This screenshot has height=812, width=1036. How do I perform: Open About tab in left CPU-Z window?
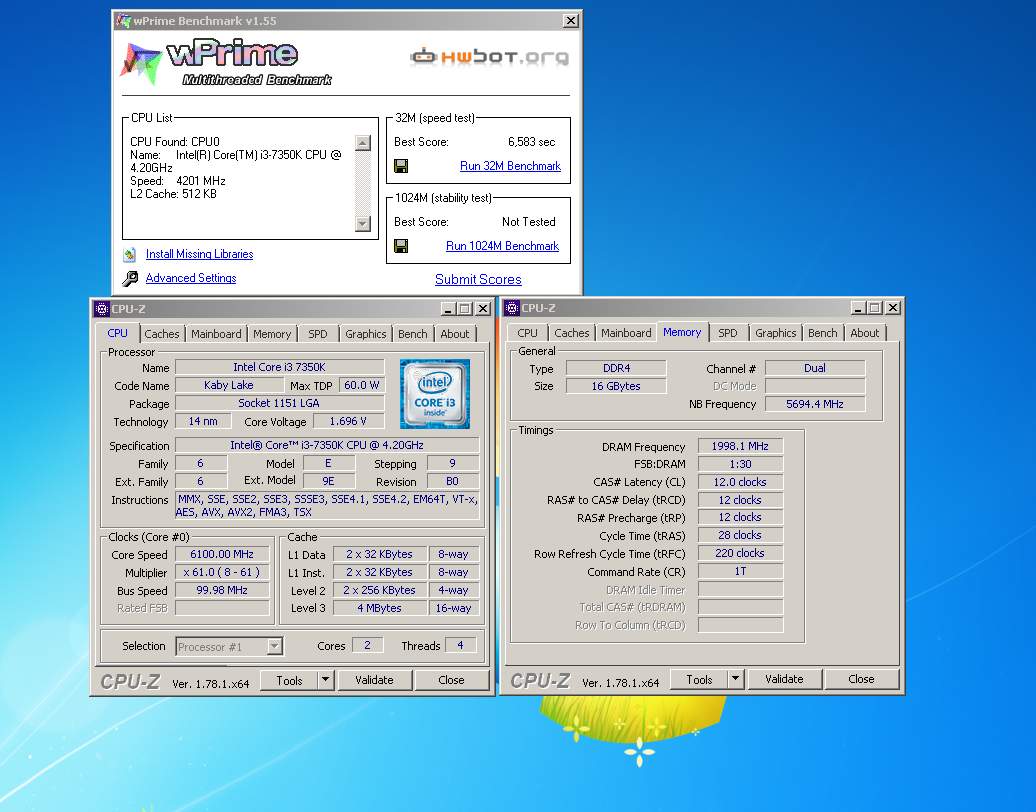455,334
